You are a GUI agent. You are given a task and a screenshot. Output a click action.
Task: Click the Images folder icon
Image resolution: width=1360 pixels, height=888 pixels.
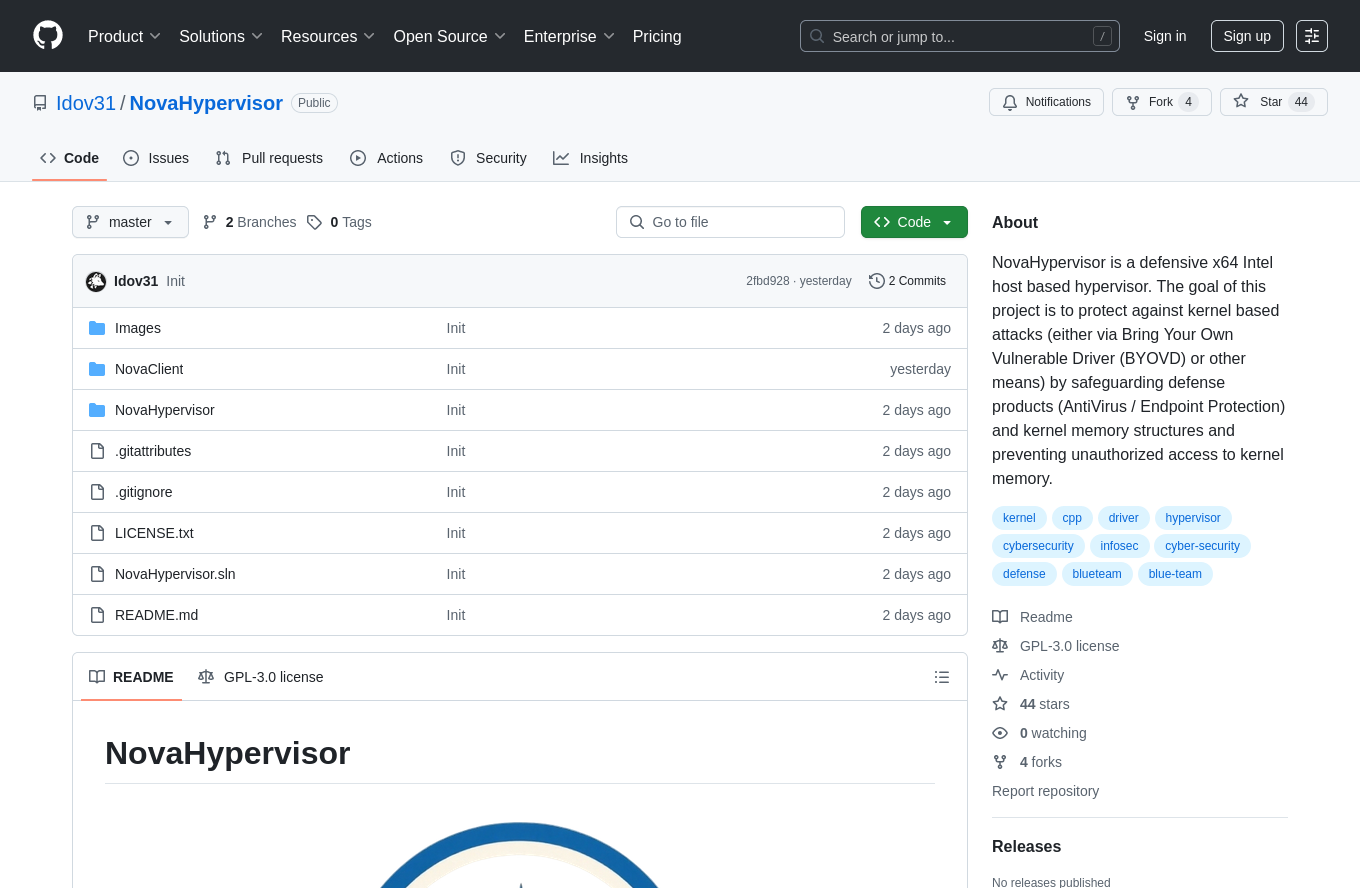tap(97, 328)
